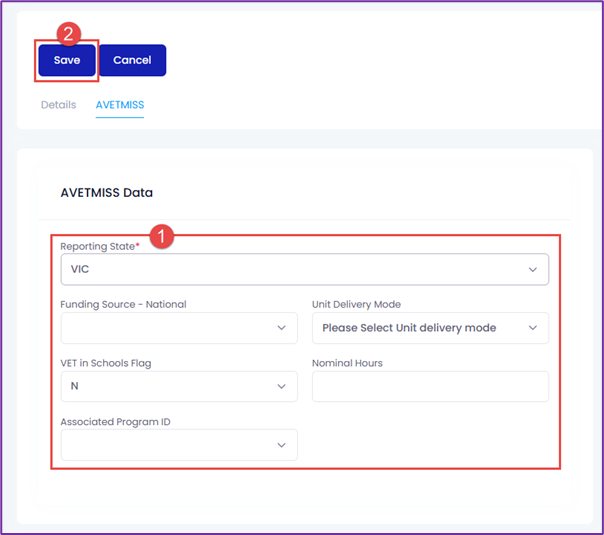
Task: Expand the Associated Program ID dropdown
Action: (x=179, y=445)
